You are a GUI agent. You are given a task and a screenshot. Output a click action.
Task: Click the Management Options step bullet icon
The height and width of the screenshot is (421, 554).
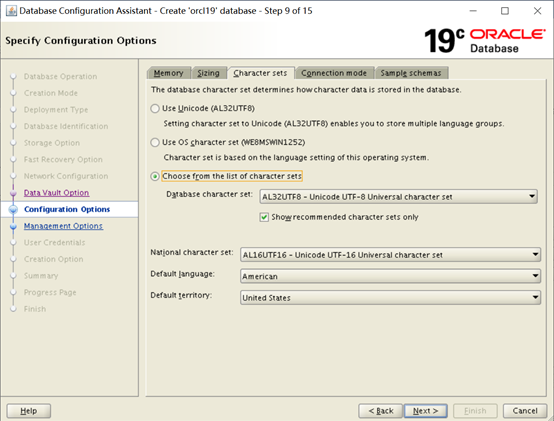click(x=13, y=226)
